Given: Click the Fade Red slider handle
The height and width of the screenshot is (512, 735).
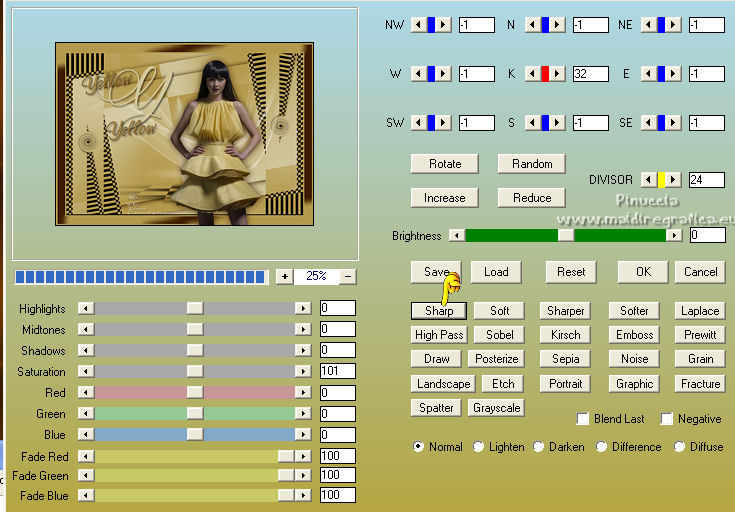Looking at the screenshot, I should (x=285, y=456).
